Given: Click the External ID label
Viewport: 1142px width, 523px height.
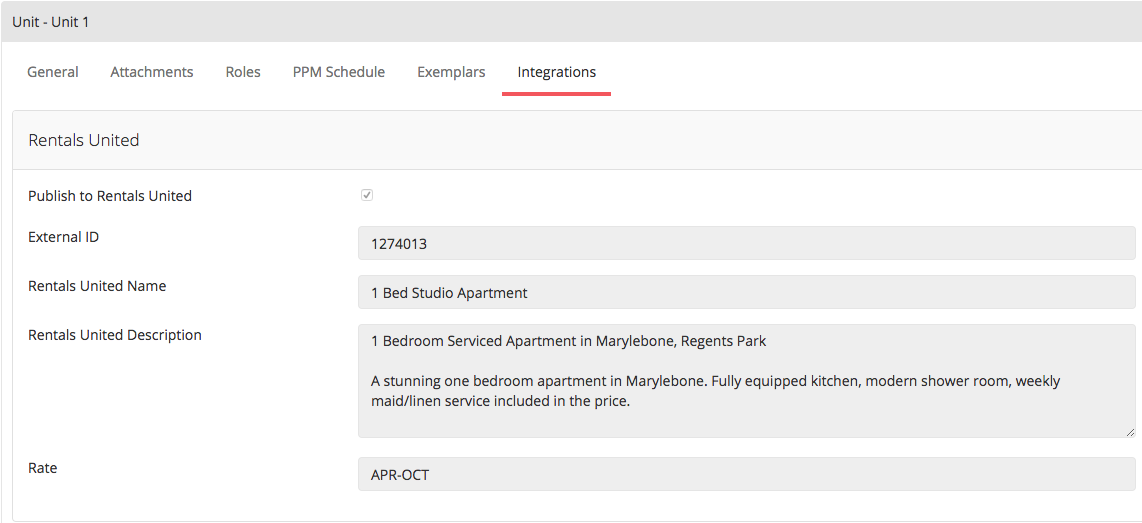Looking at the screenshot, I should (63, 237).
